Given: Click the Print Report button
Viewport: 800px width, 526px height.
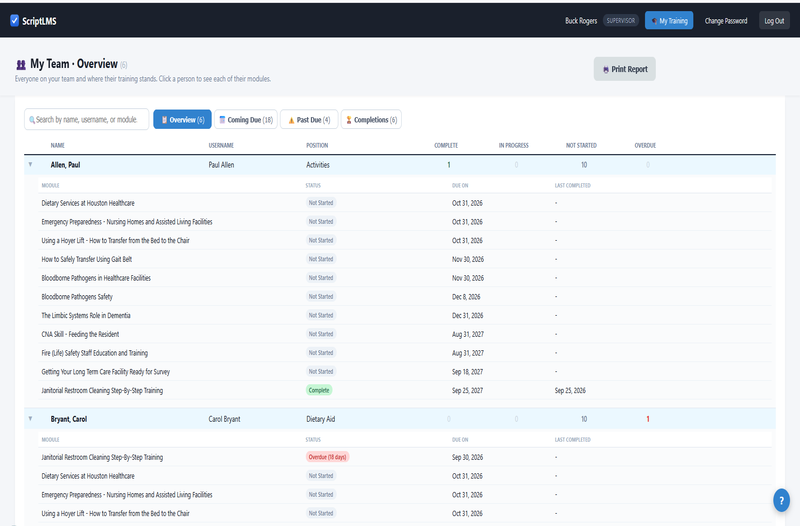Looking at the screenshot, I should pyautogui.click(x=624, y=69).
